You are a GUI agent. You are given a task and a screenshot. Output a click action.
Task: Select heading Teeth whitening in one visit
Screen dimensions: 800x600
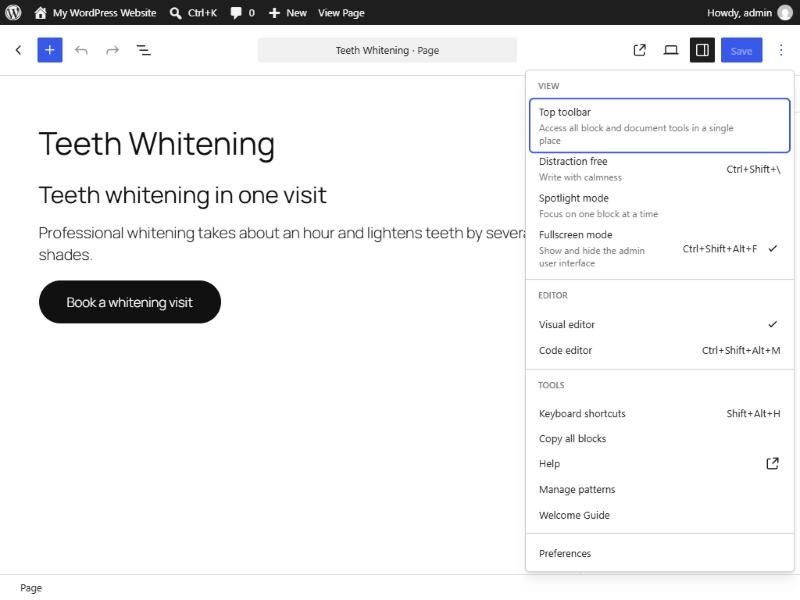(x=182, y=195)
